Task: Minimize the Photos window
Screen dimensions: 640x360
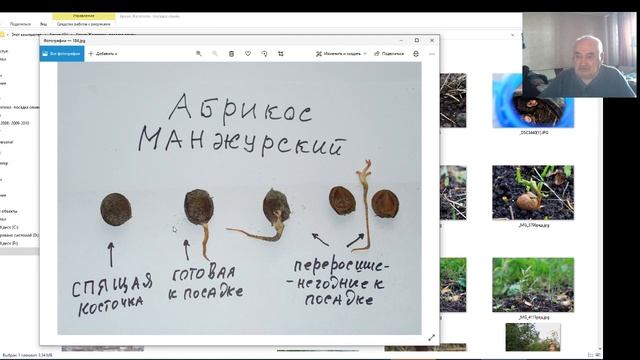Action: click(x=401, y=40)
